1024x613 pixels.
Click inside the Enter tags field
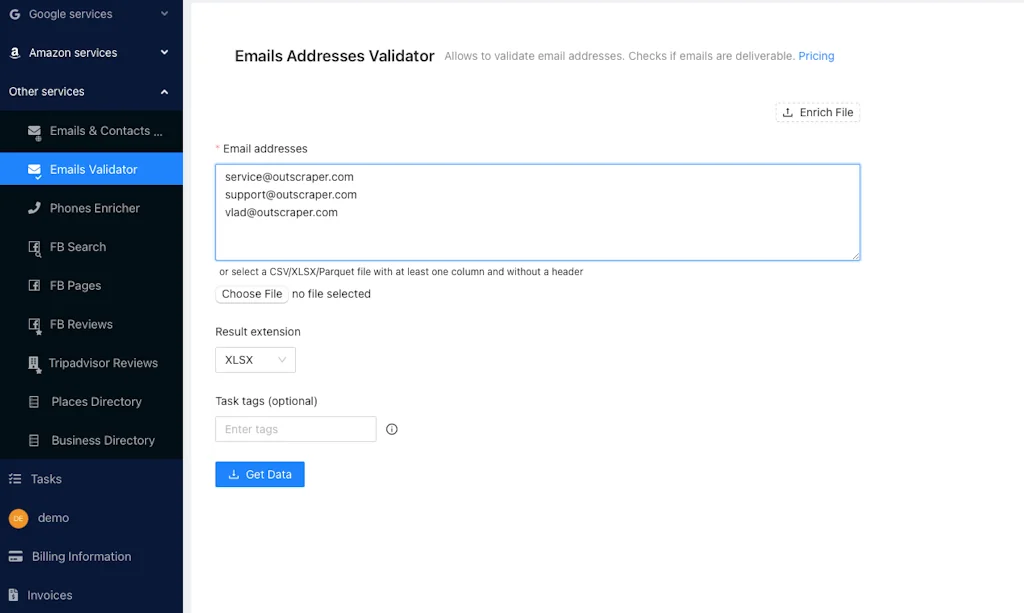pyautogui.click(x=295, y=428)
